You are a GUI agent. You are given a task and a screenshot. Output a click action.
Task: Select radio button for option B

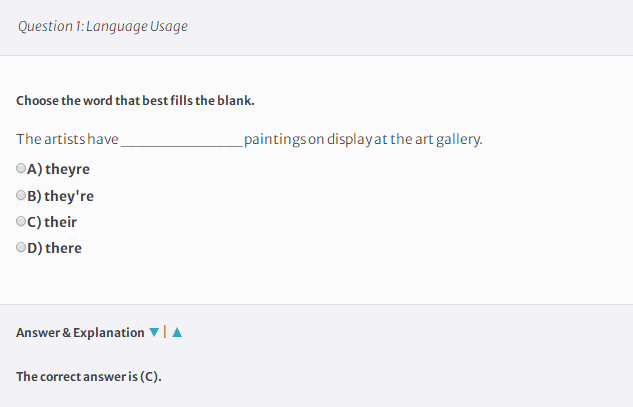point(21,195)
